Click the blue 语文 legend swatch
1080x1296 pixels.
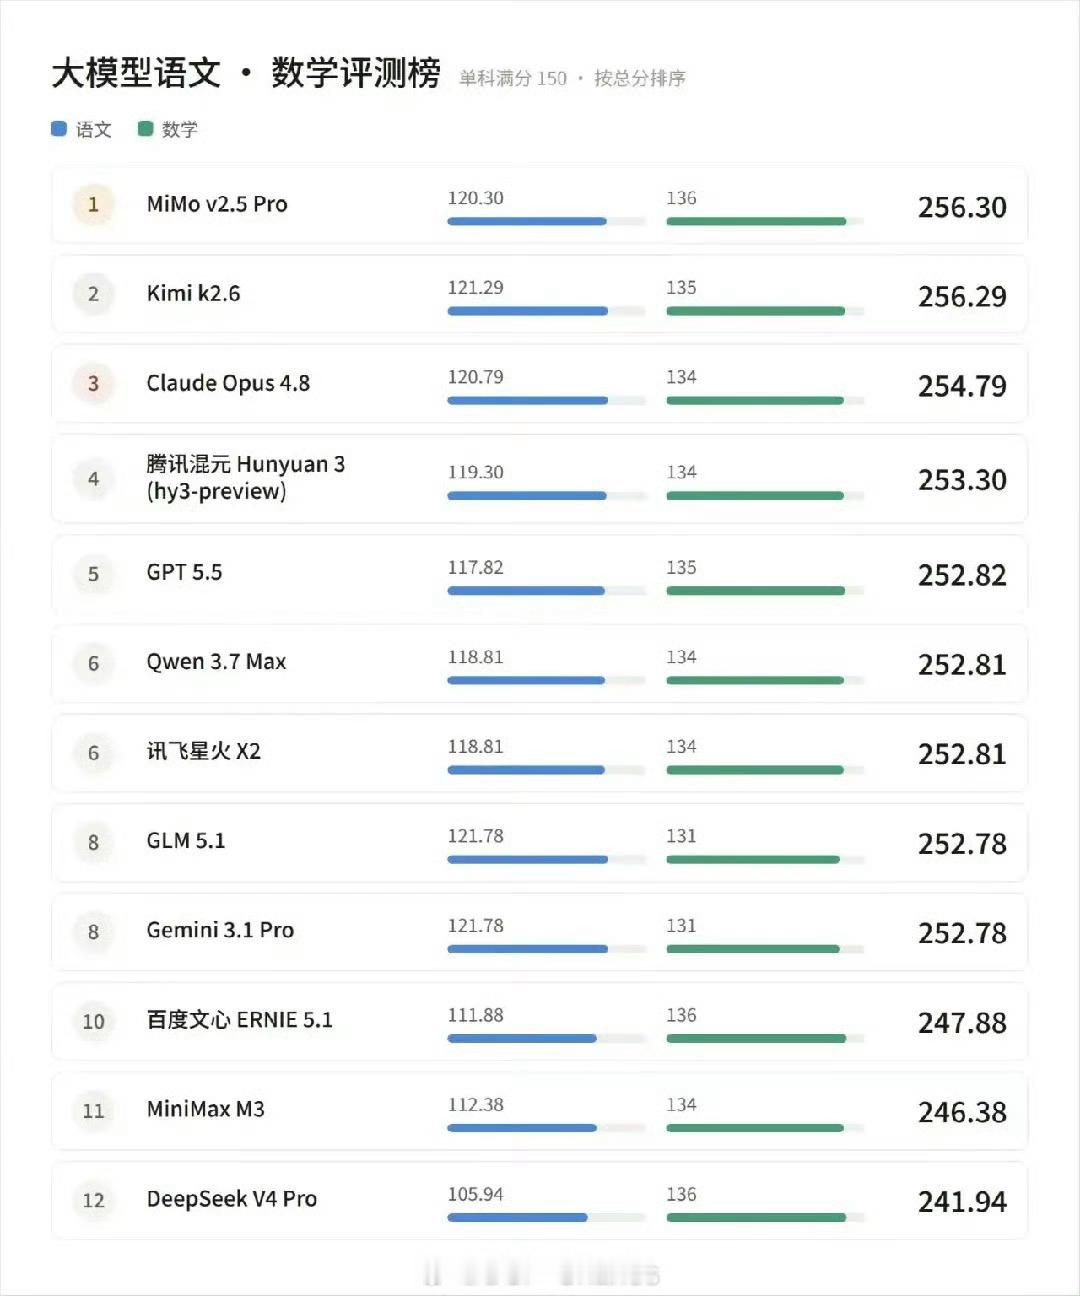tap(59, 129)
